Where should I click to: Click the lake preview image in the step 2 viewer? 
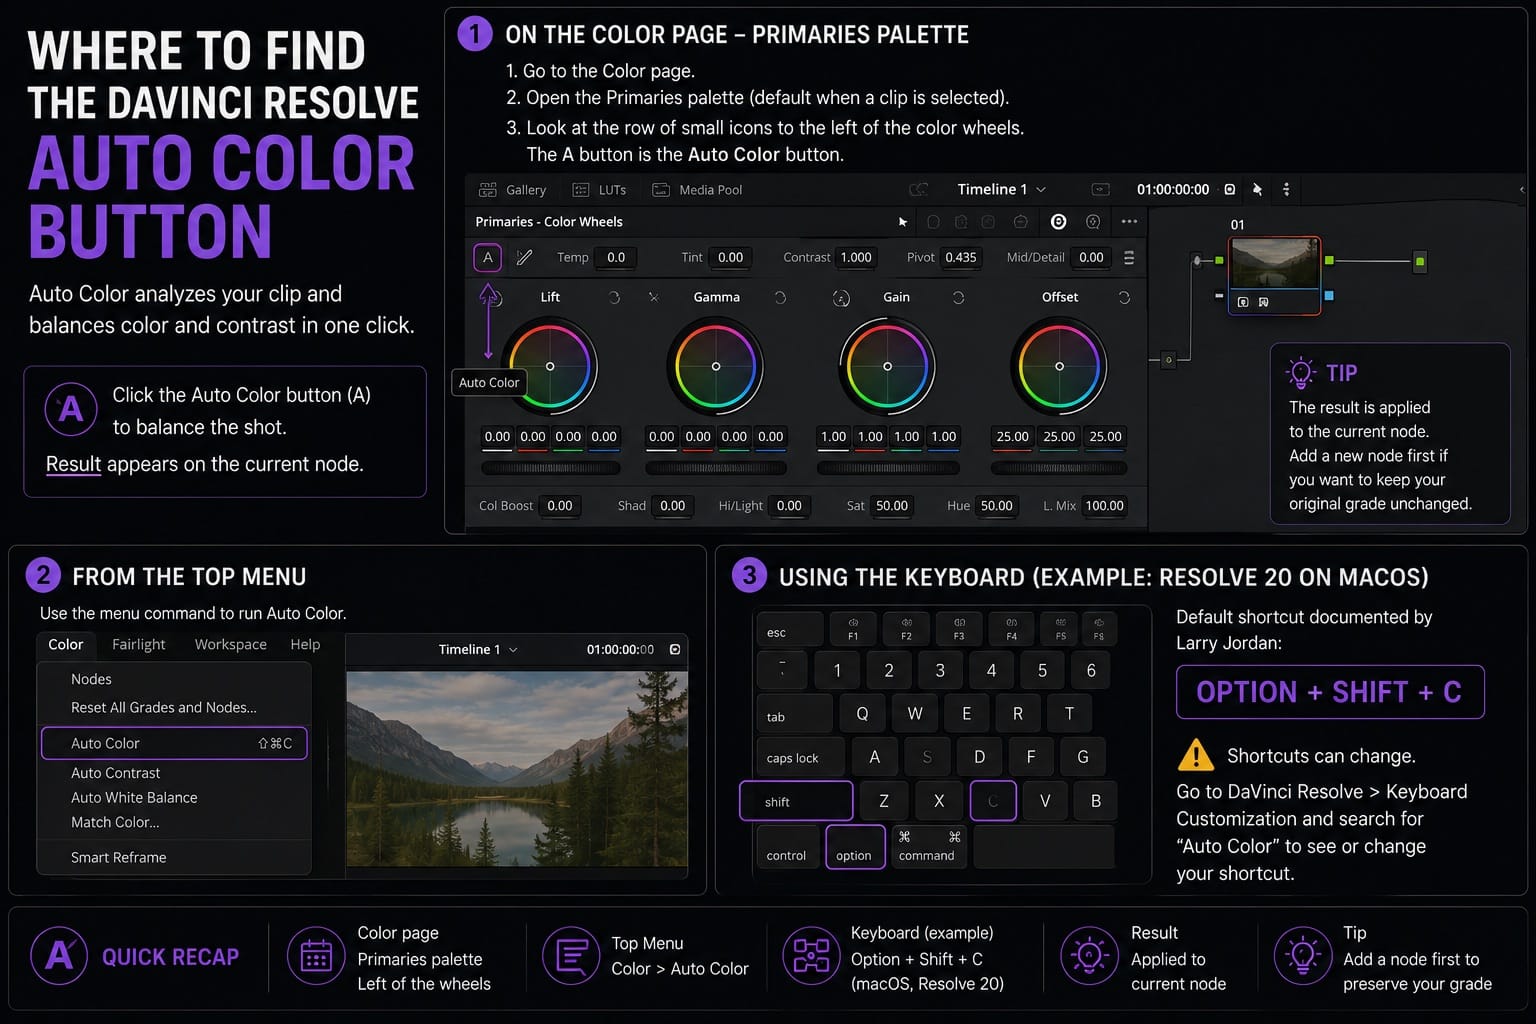(517, 768)
